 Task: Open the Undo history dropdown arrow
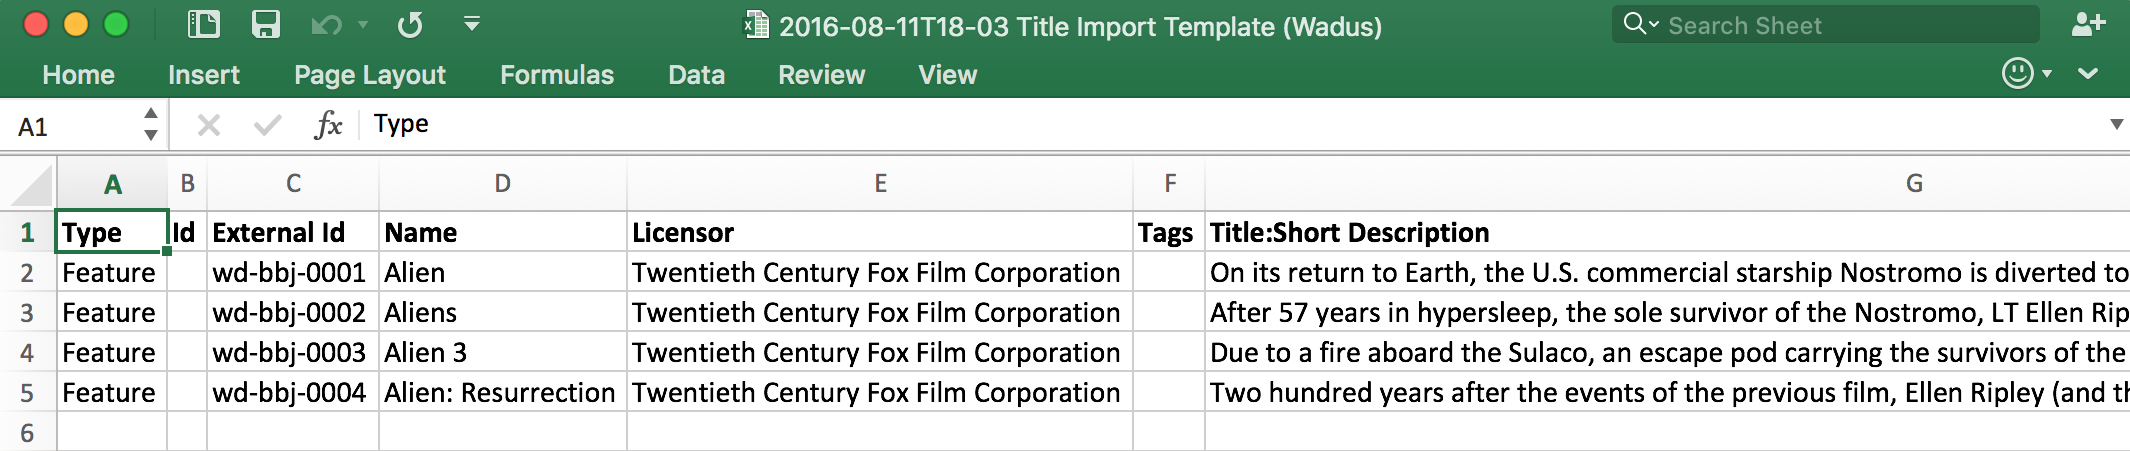click(363, 24)
